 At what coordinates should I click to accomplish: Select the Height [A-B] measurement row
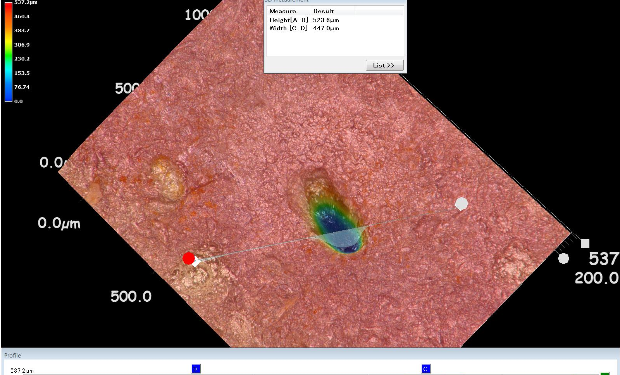point(335,20)
